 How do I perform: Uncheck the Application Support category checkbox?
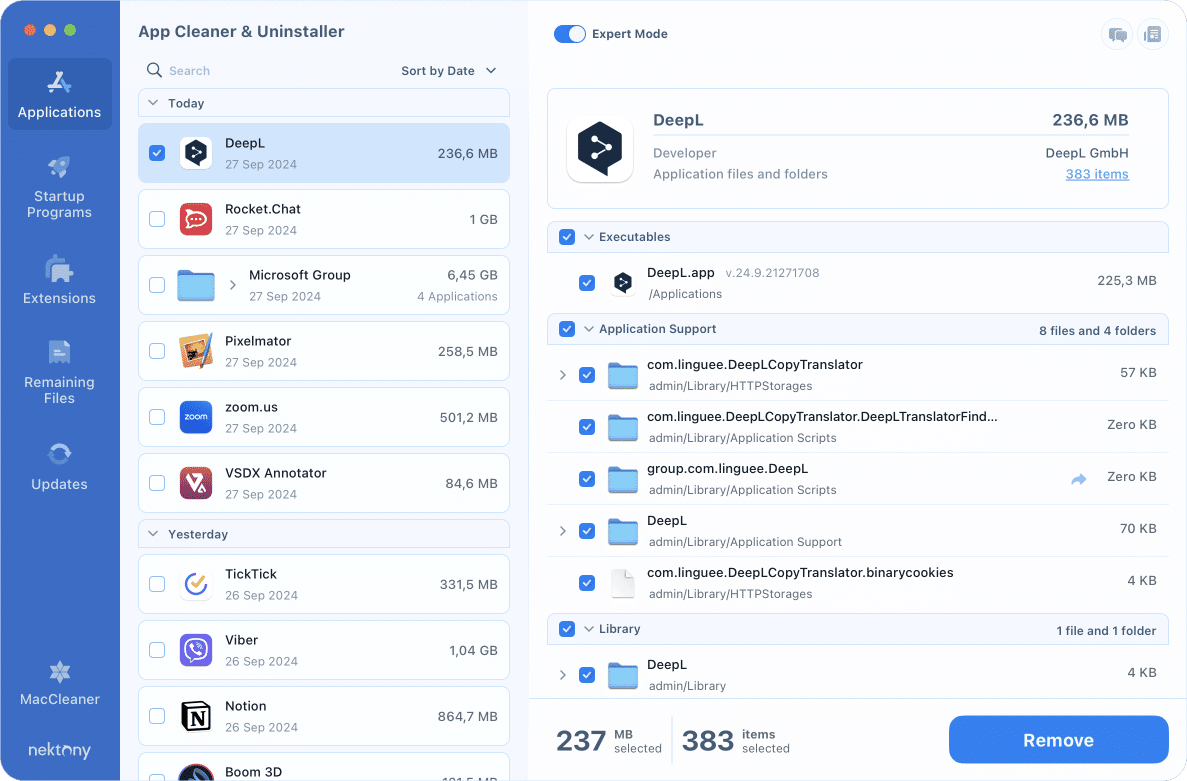pyautogui.click(x=567, y=329)
